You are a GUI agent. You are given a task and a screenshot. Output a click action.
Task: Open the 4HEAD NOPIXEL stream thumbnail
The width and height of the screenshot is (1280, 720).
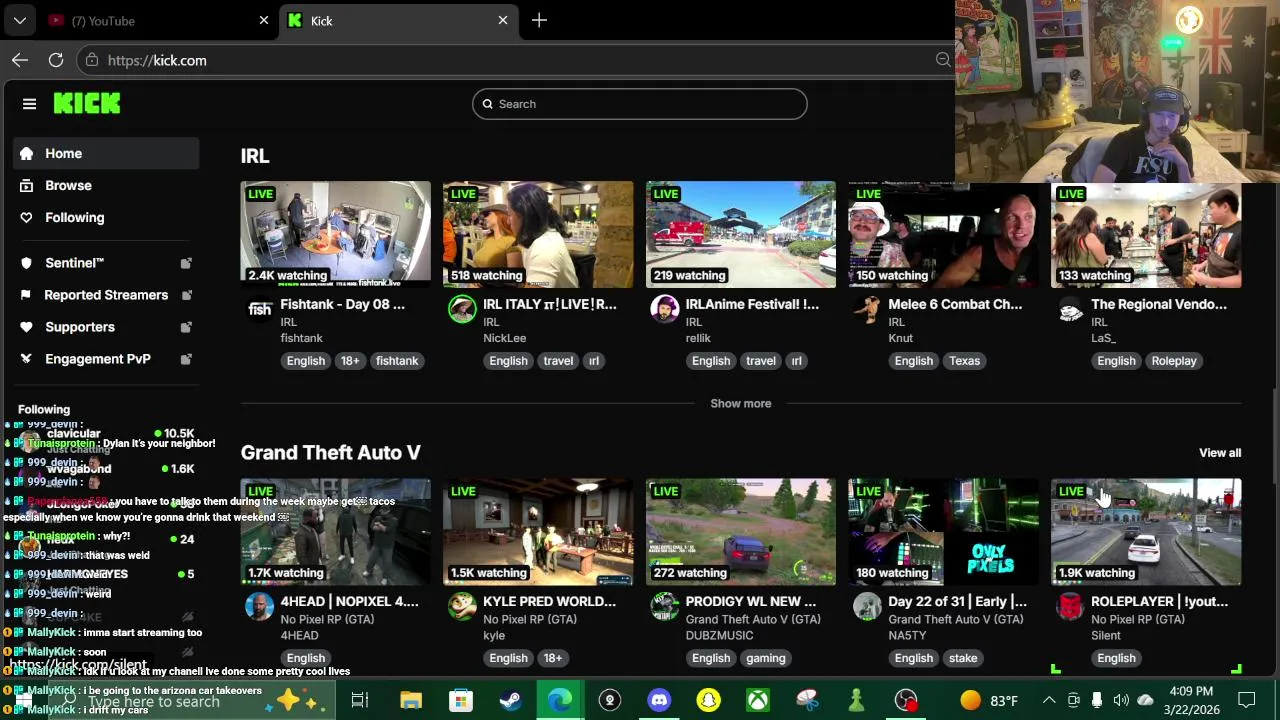[x=336, y=532]
